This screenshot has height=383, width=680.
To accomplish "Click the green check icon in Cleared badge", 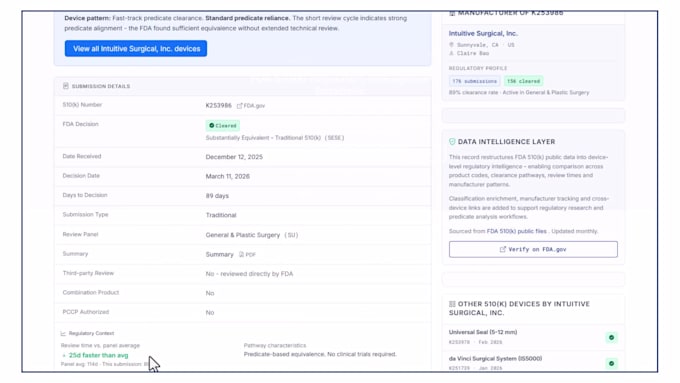I will click(x=212, y=126).
